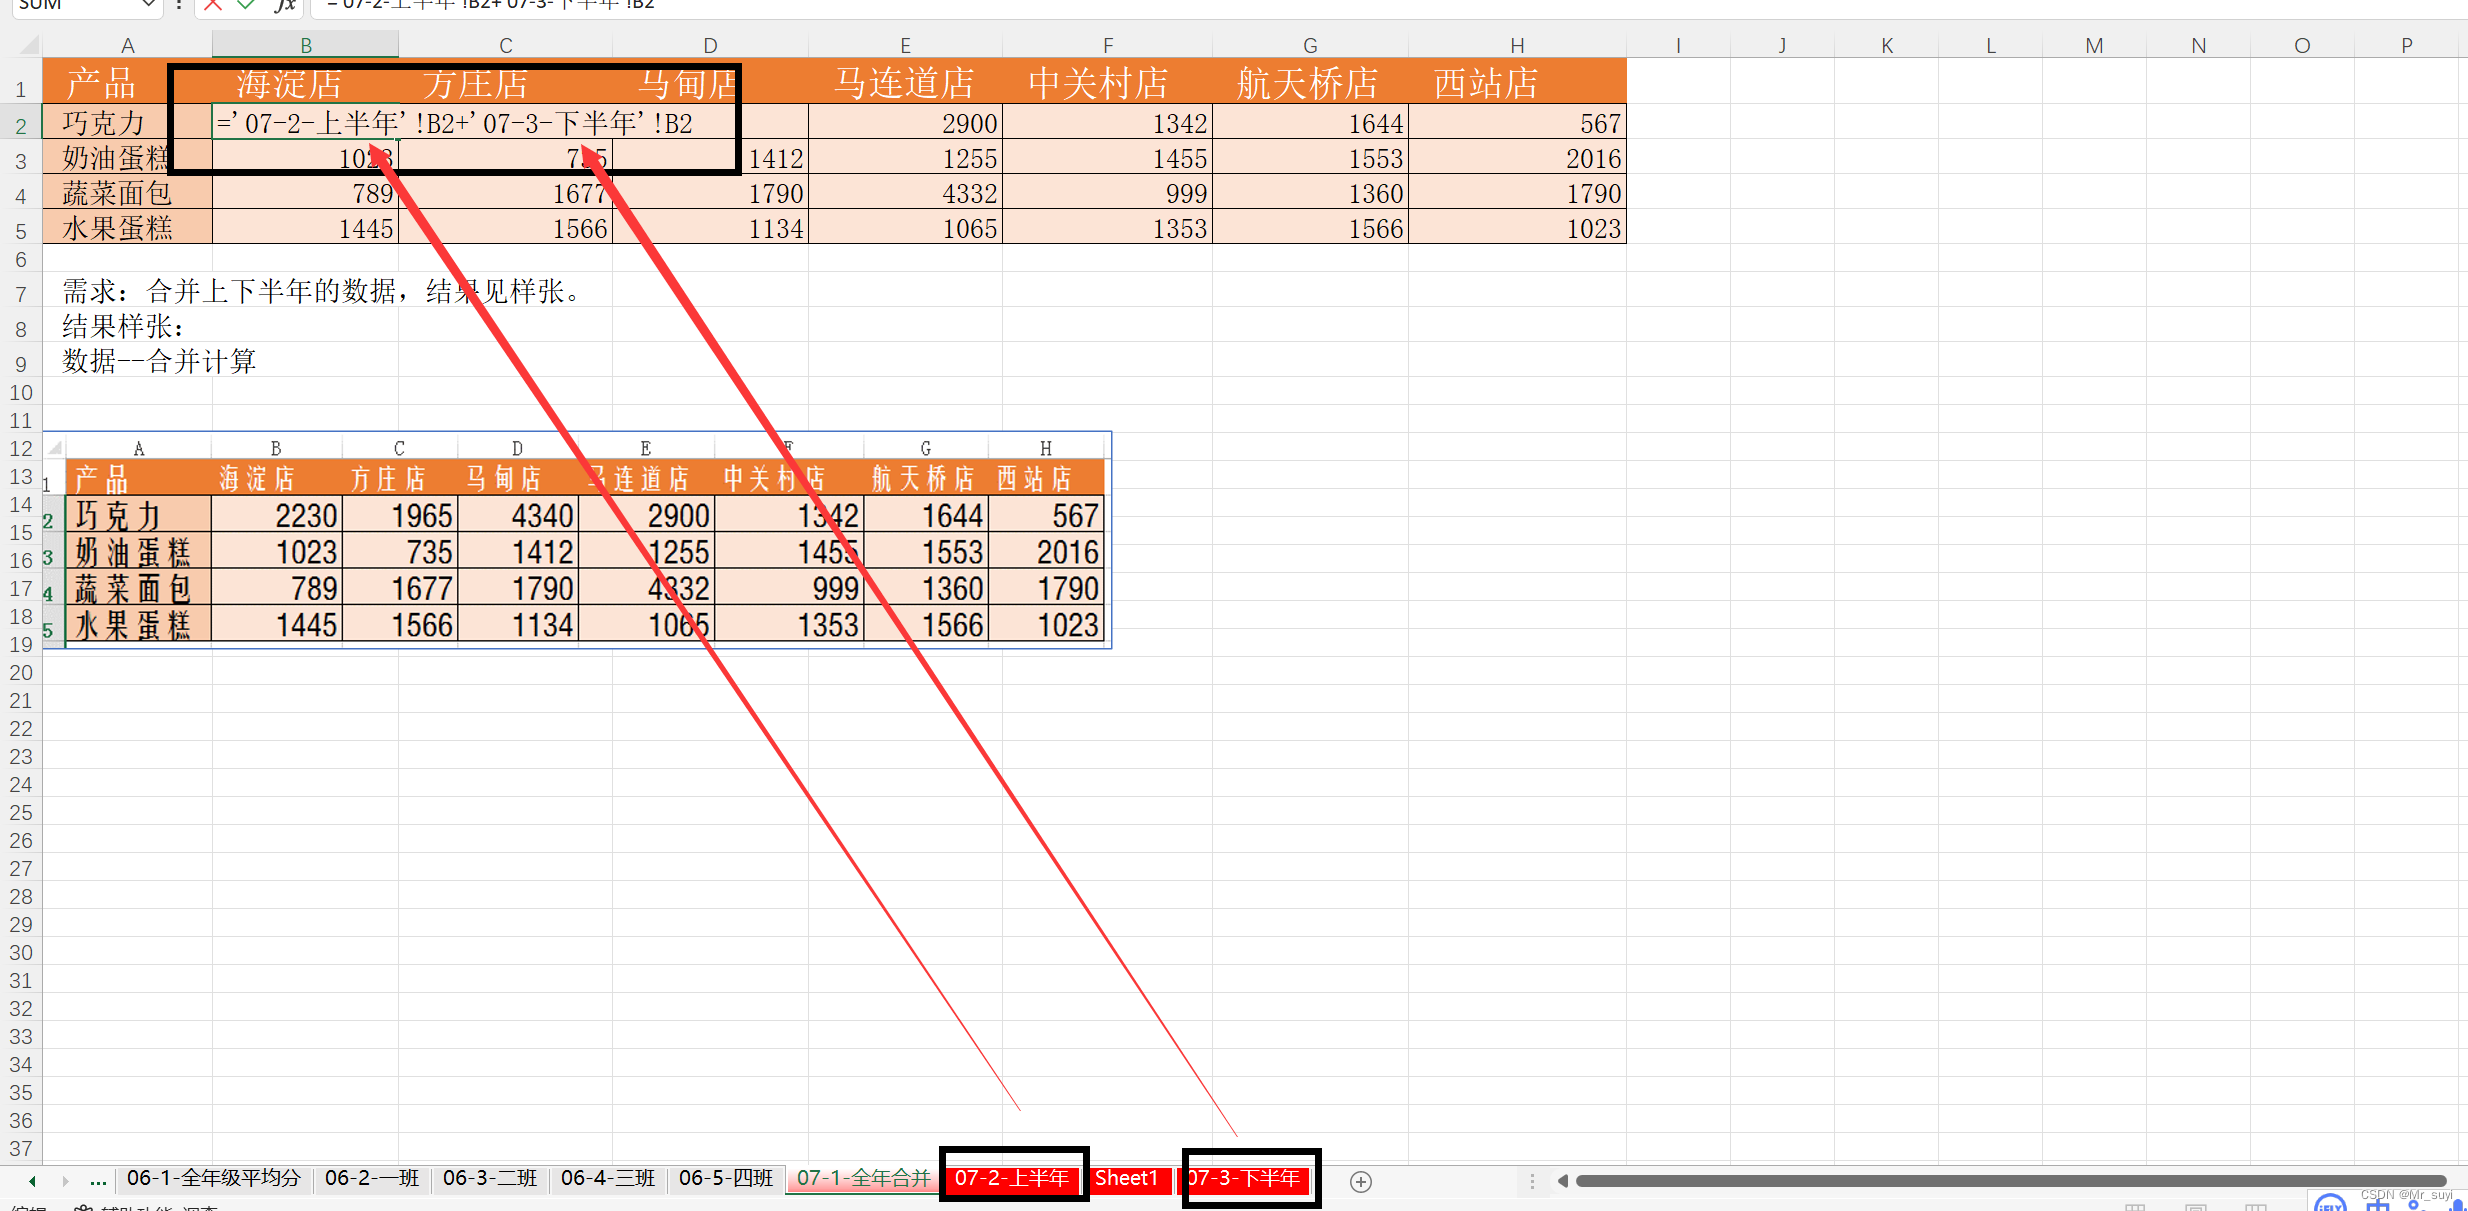Switch to the 06-5-四班 sheet tab
This screenshot has width=2468, height=1211.
pyautogui.click(x=725, y=1178)
